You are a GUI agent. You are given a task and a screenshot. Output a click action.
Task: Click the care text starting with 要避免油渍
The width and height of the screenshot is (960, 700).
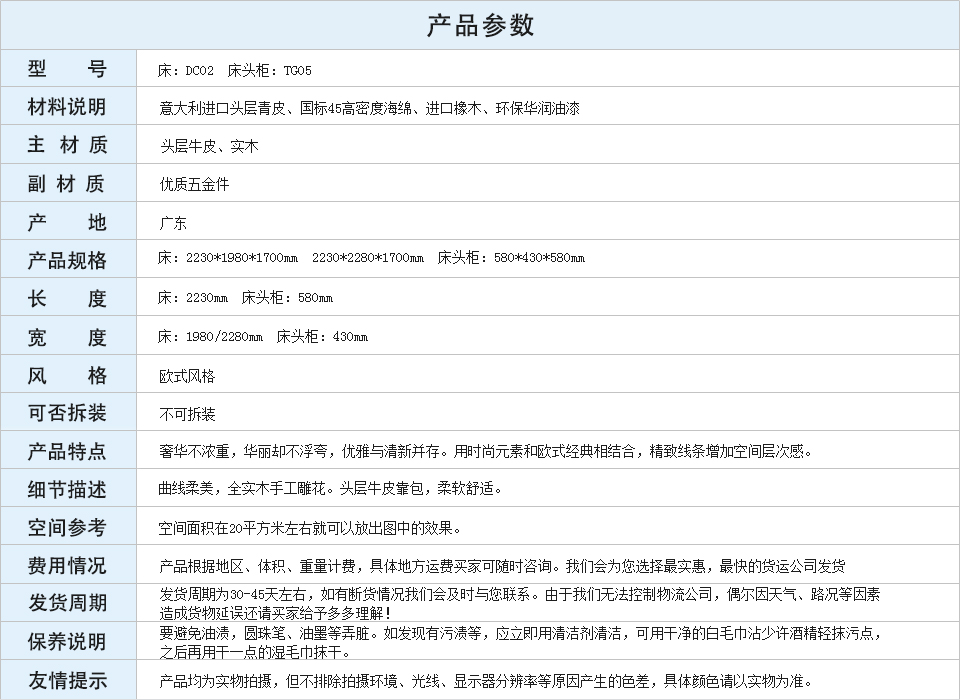click(520, 642)
